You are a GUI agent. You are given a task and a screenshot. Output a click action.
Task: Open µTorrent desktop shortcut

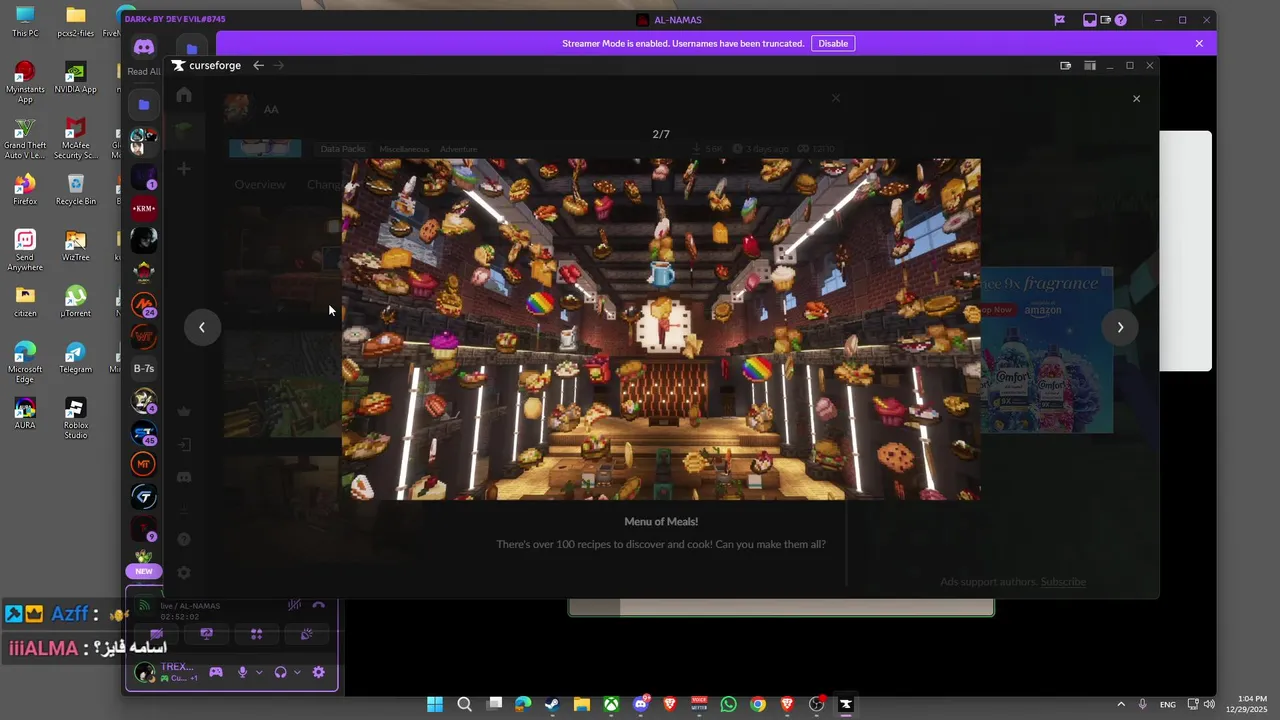76,300
